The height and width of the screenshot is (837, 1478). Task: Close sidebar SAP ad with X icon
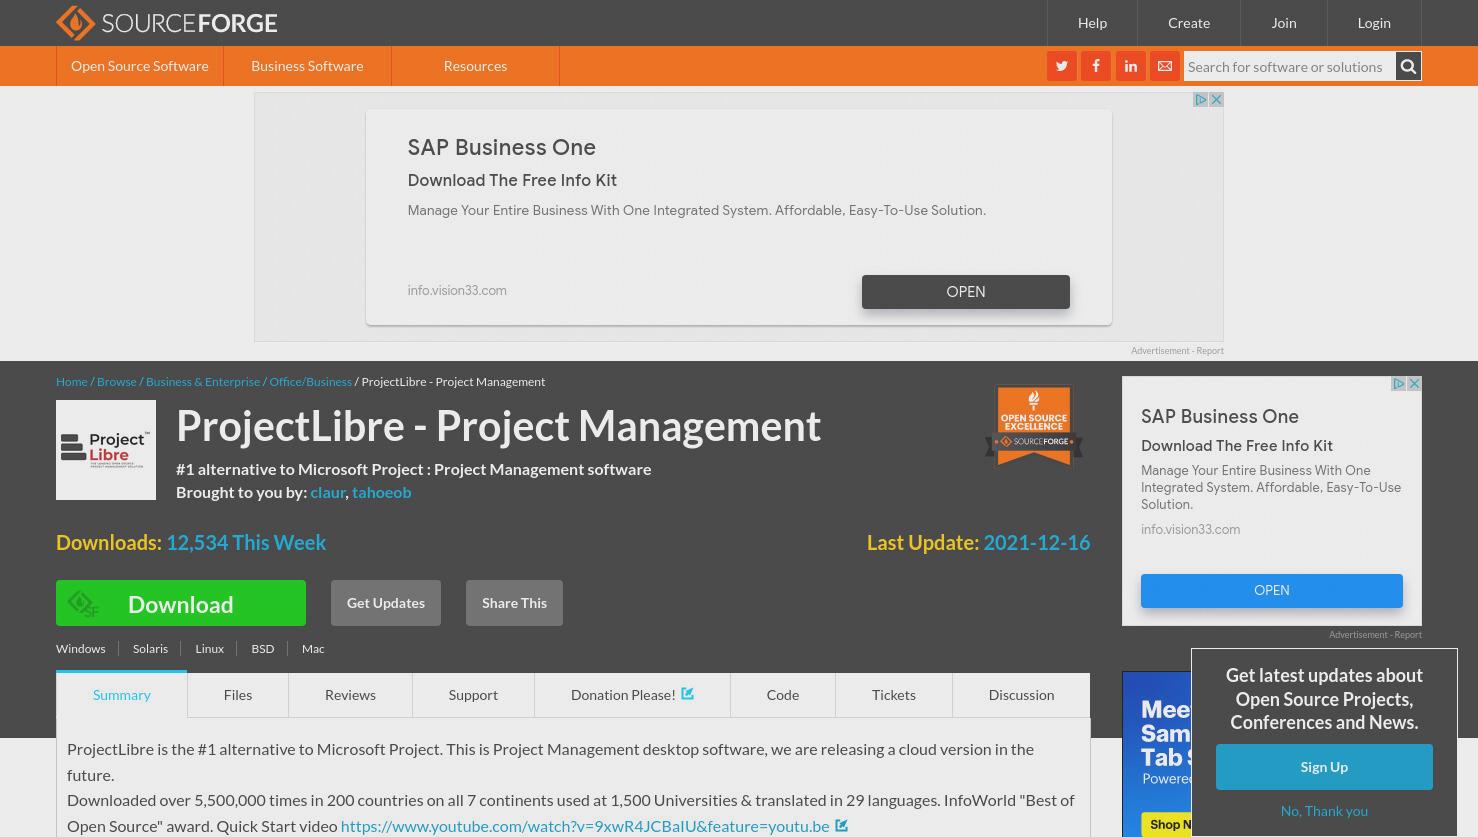click(1414, 384)
